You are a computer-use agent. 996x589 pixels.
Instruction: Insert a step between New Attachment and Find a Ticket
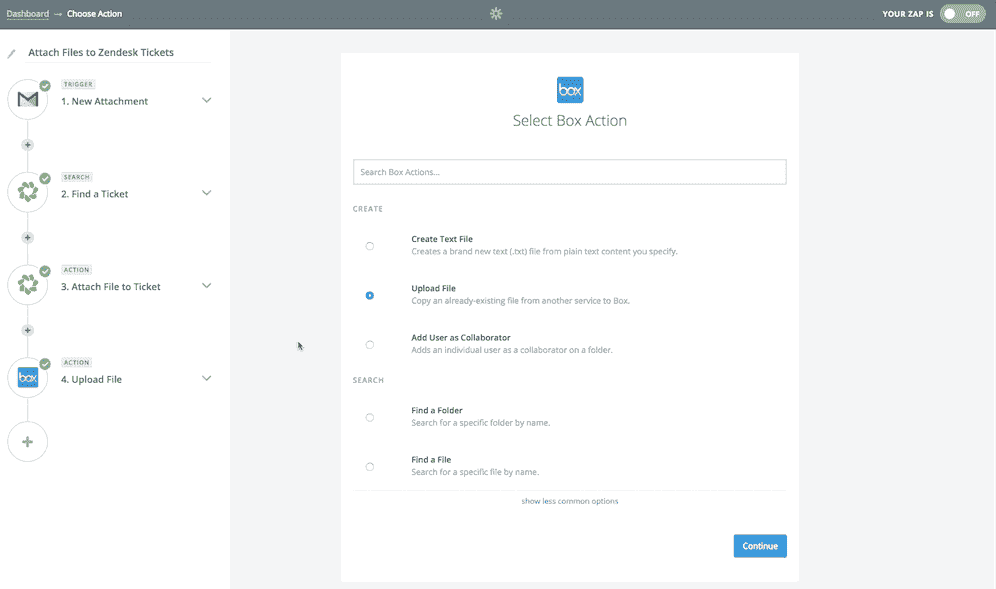27,145
